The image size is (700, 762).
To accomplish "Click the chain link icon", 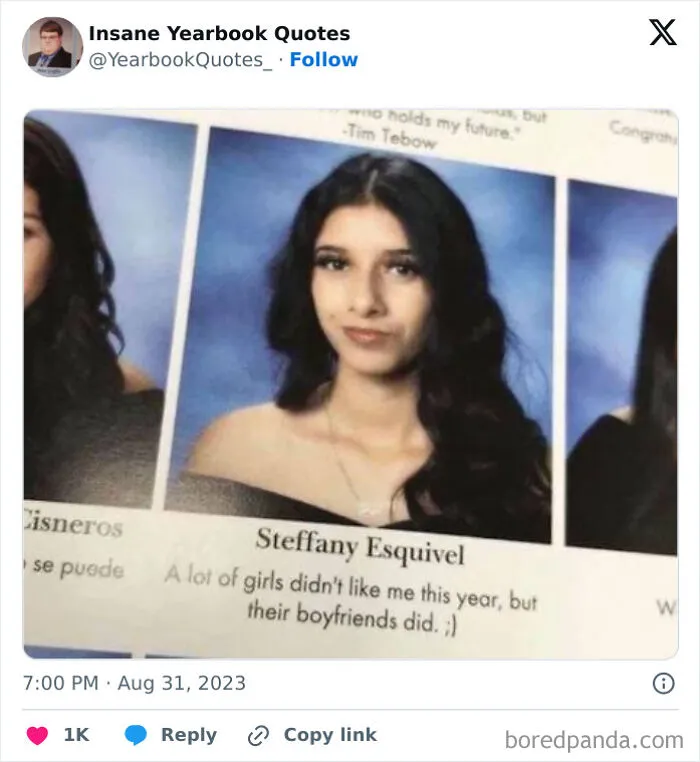I will pyautogui.click(x=258, y=736).
